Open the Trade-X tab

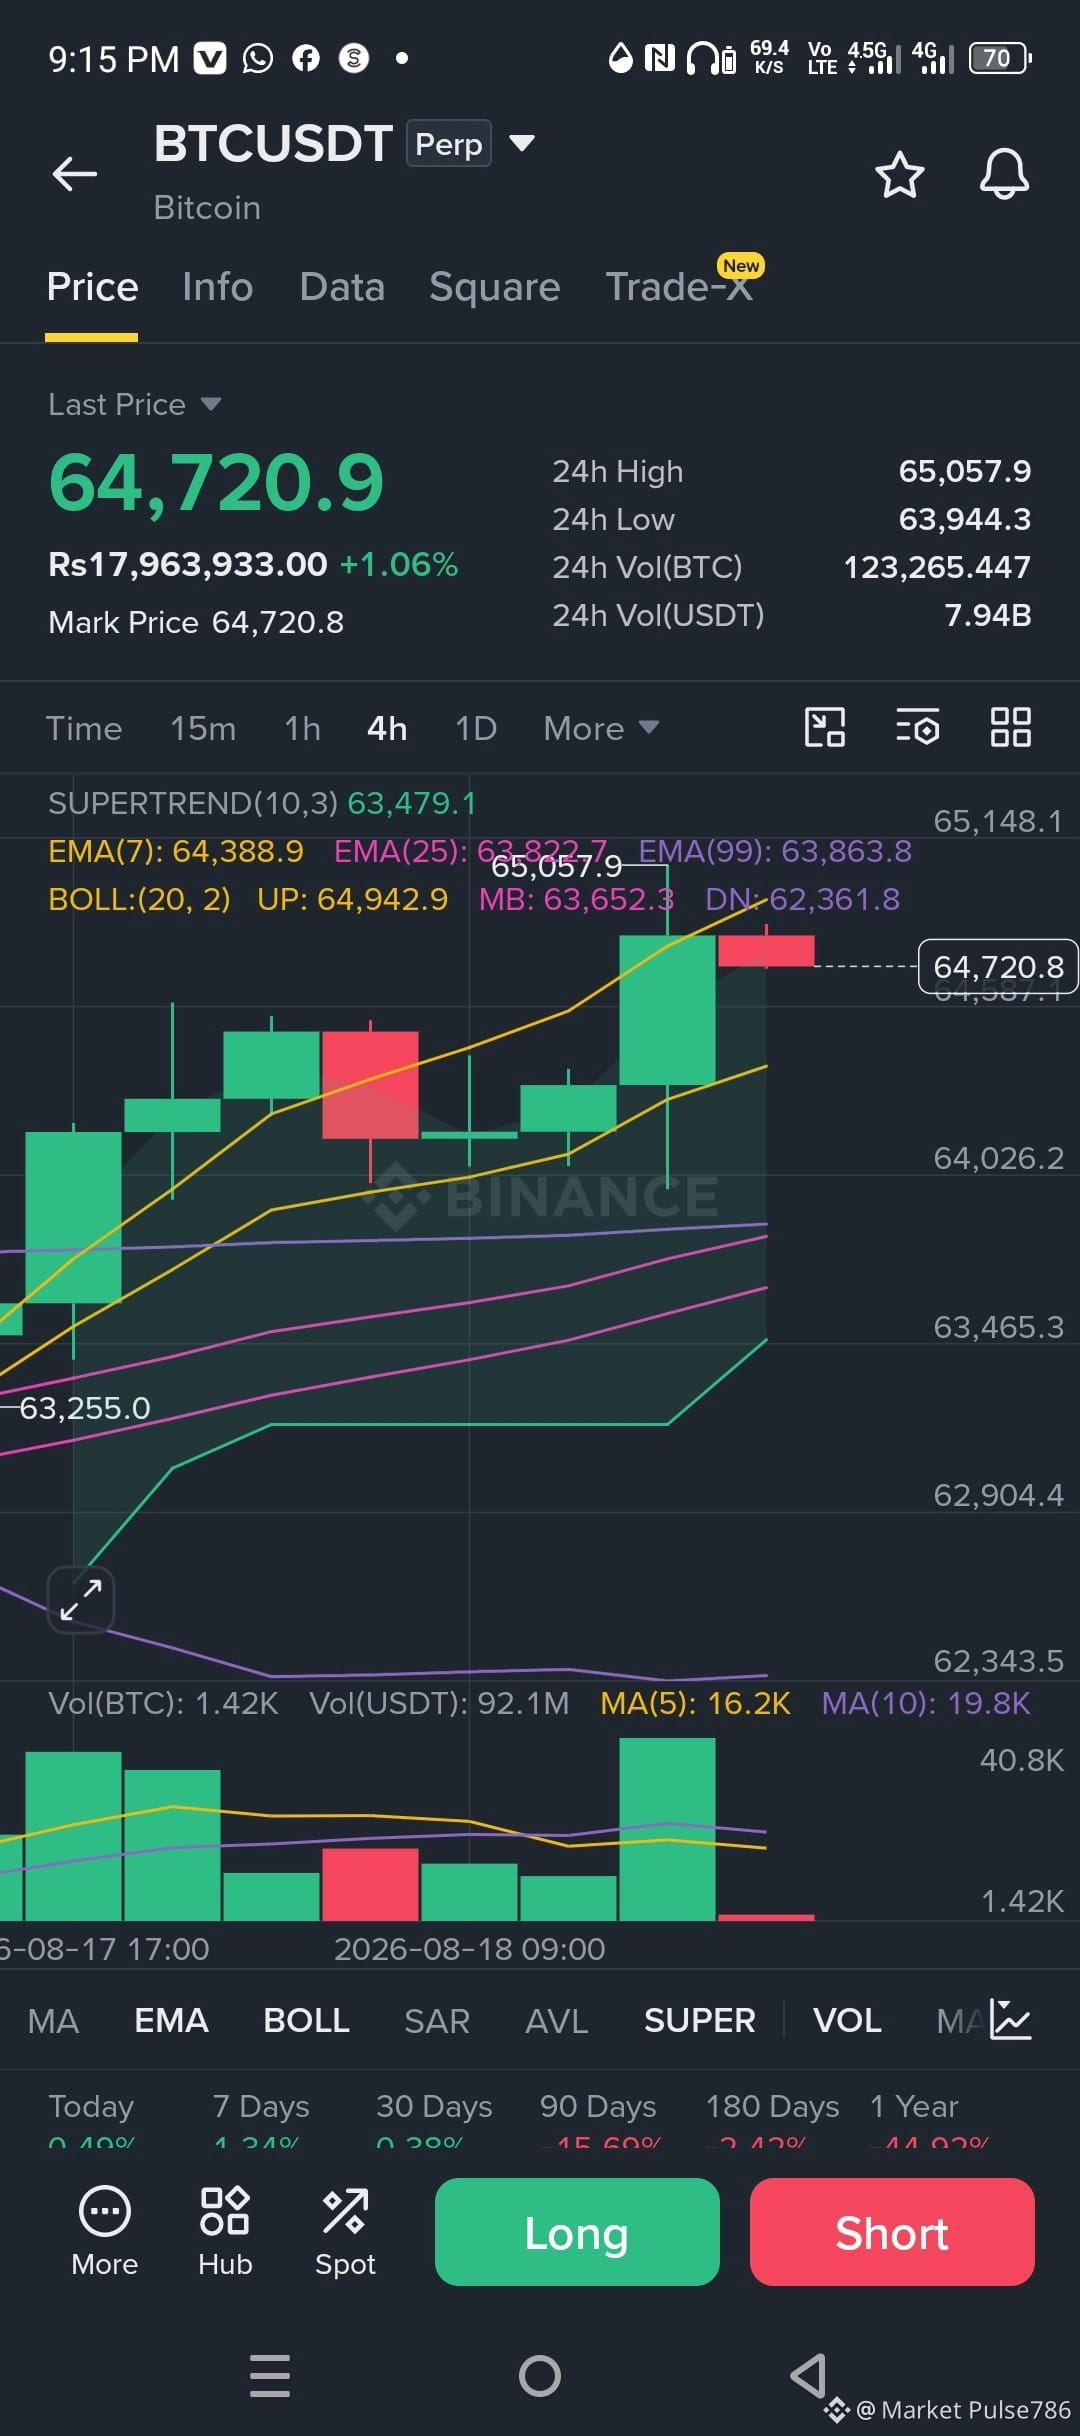pyautogui.click(x=679, y=287)
